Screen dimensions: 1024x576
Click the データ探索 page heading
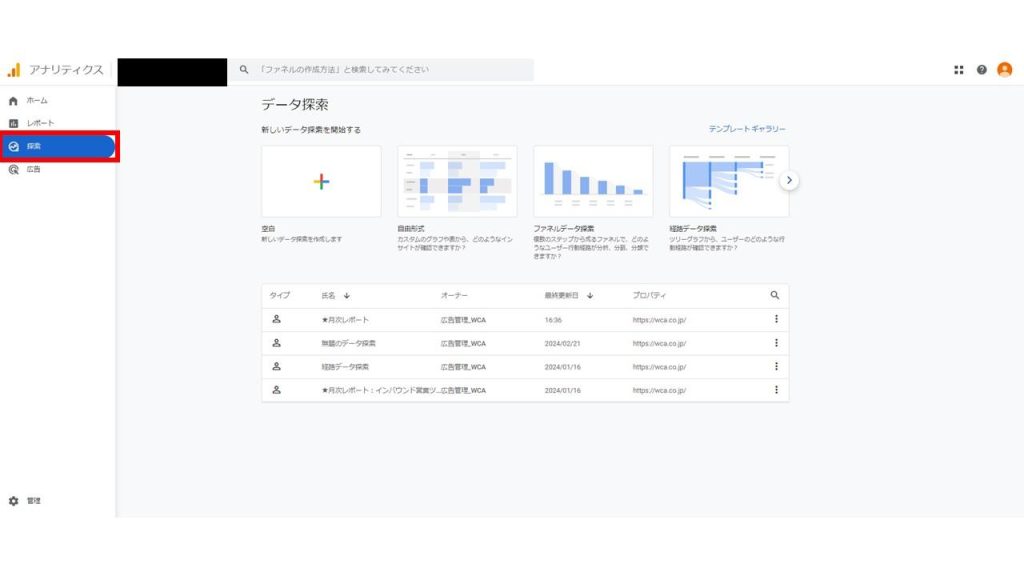295,104
